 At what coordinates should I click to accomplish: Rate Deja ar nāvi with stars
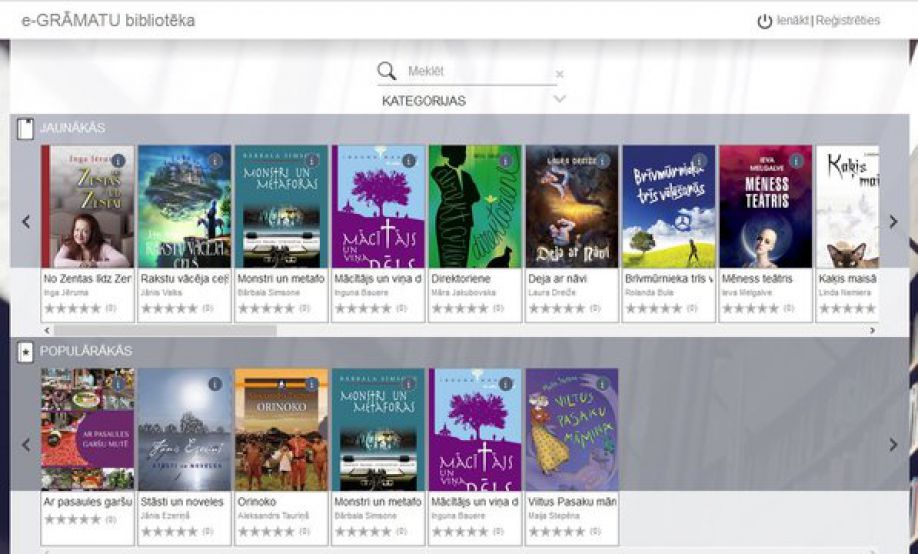click(556, 309)
